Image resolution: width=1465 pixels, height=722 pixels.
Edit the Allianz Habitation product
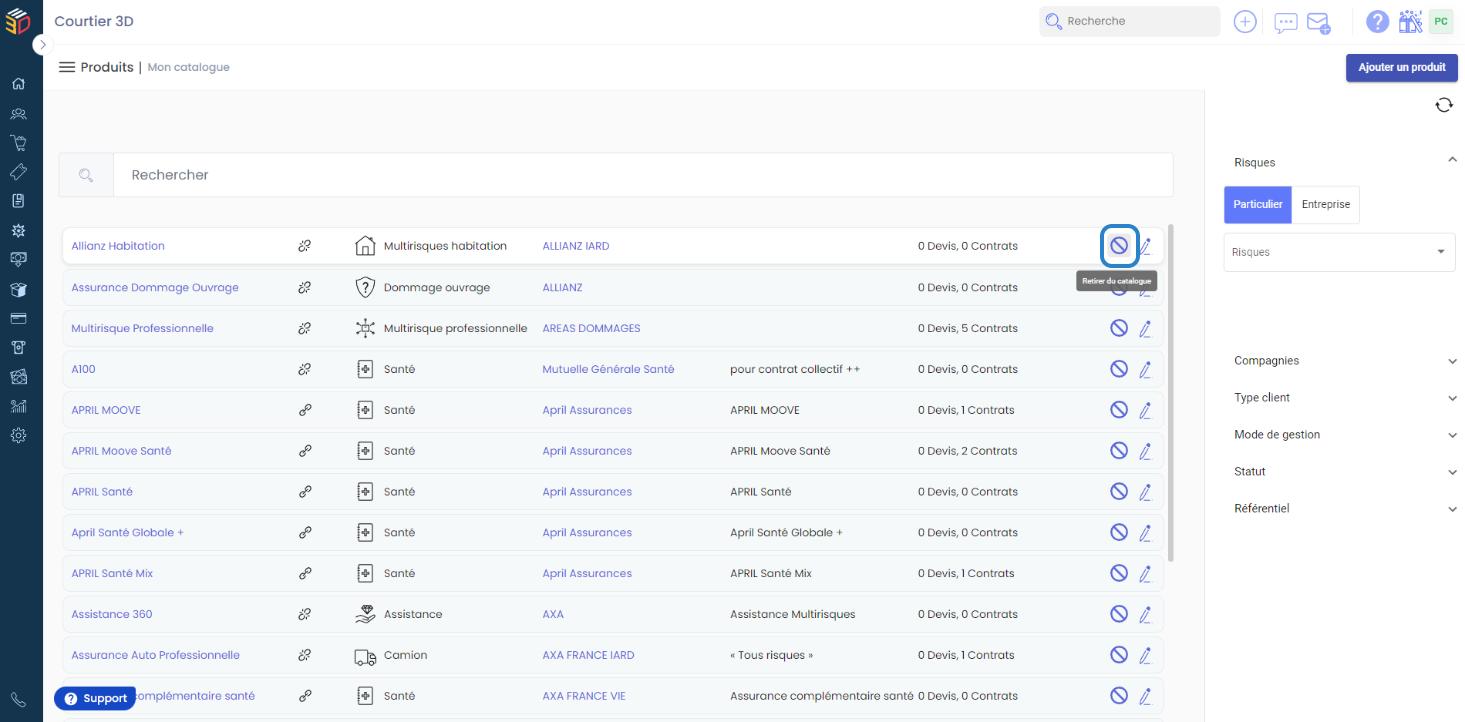pos(1146,246)
